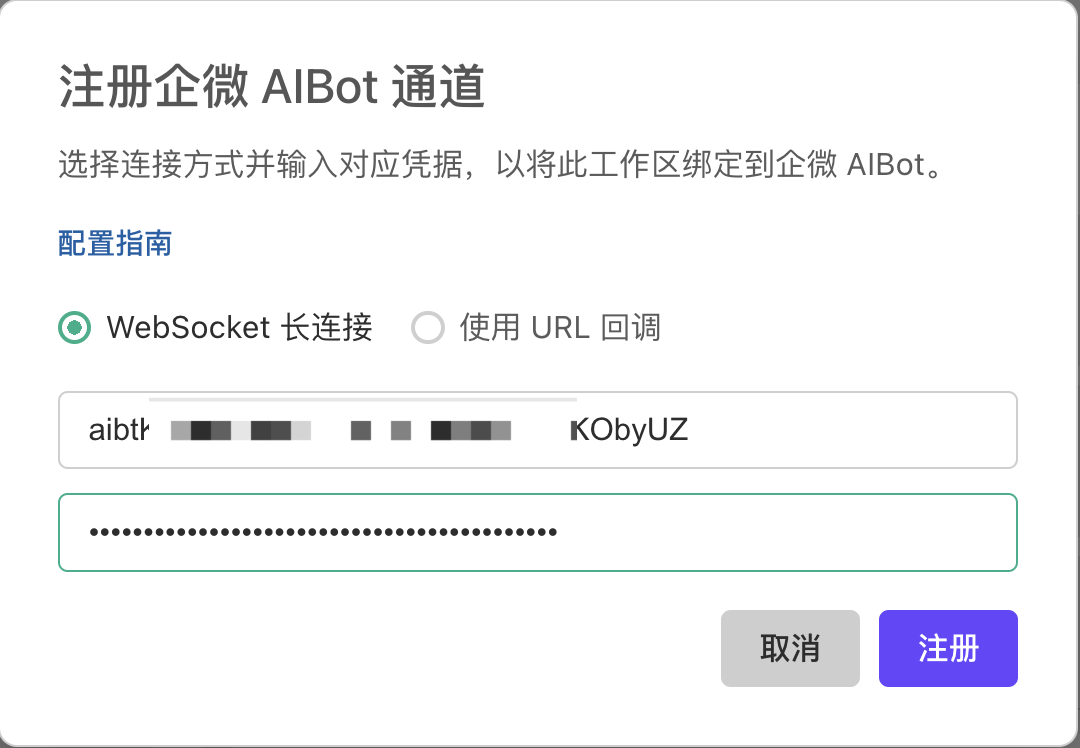This screenshot has width=1080, height=748.
Task: Click the highlighted green-bordered input
Action: point(538,532)
